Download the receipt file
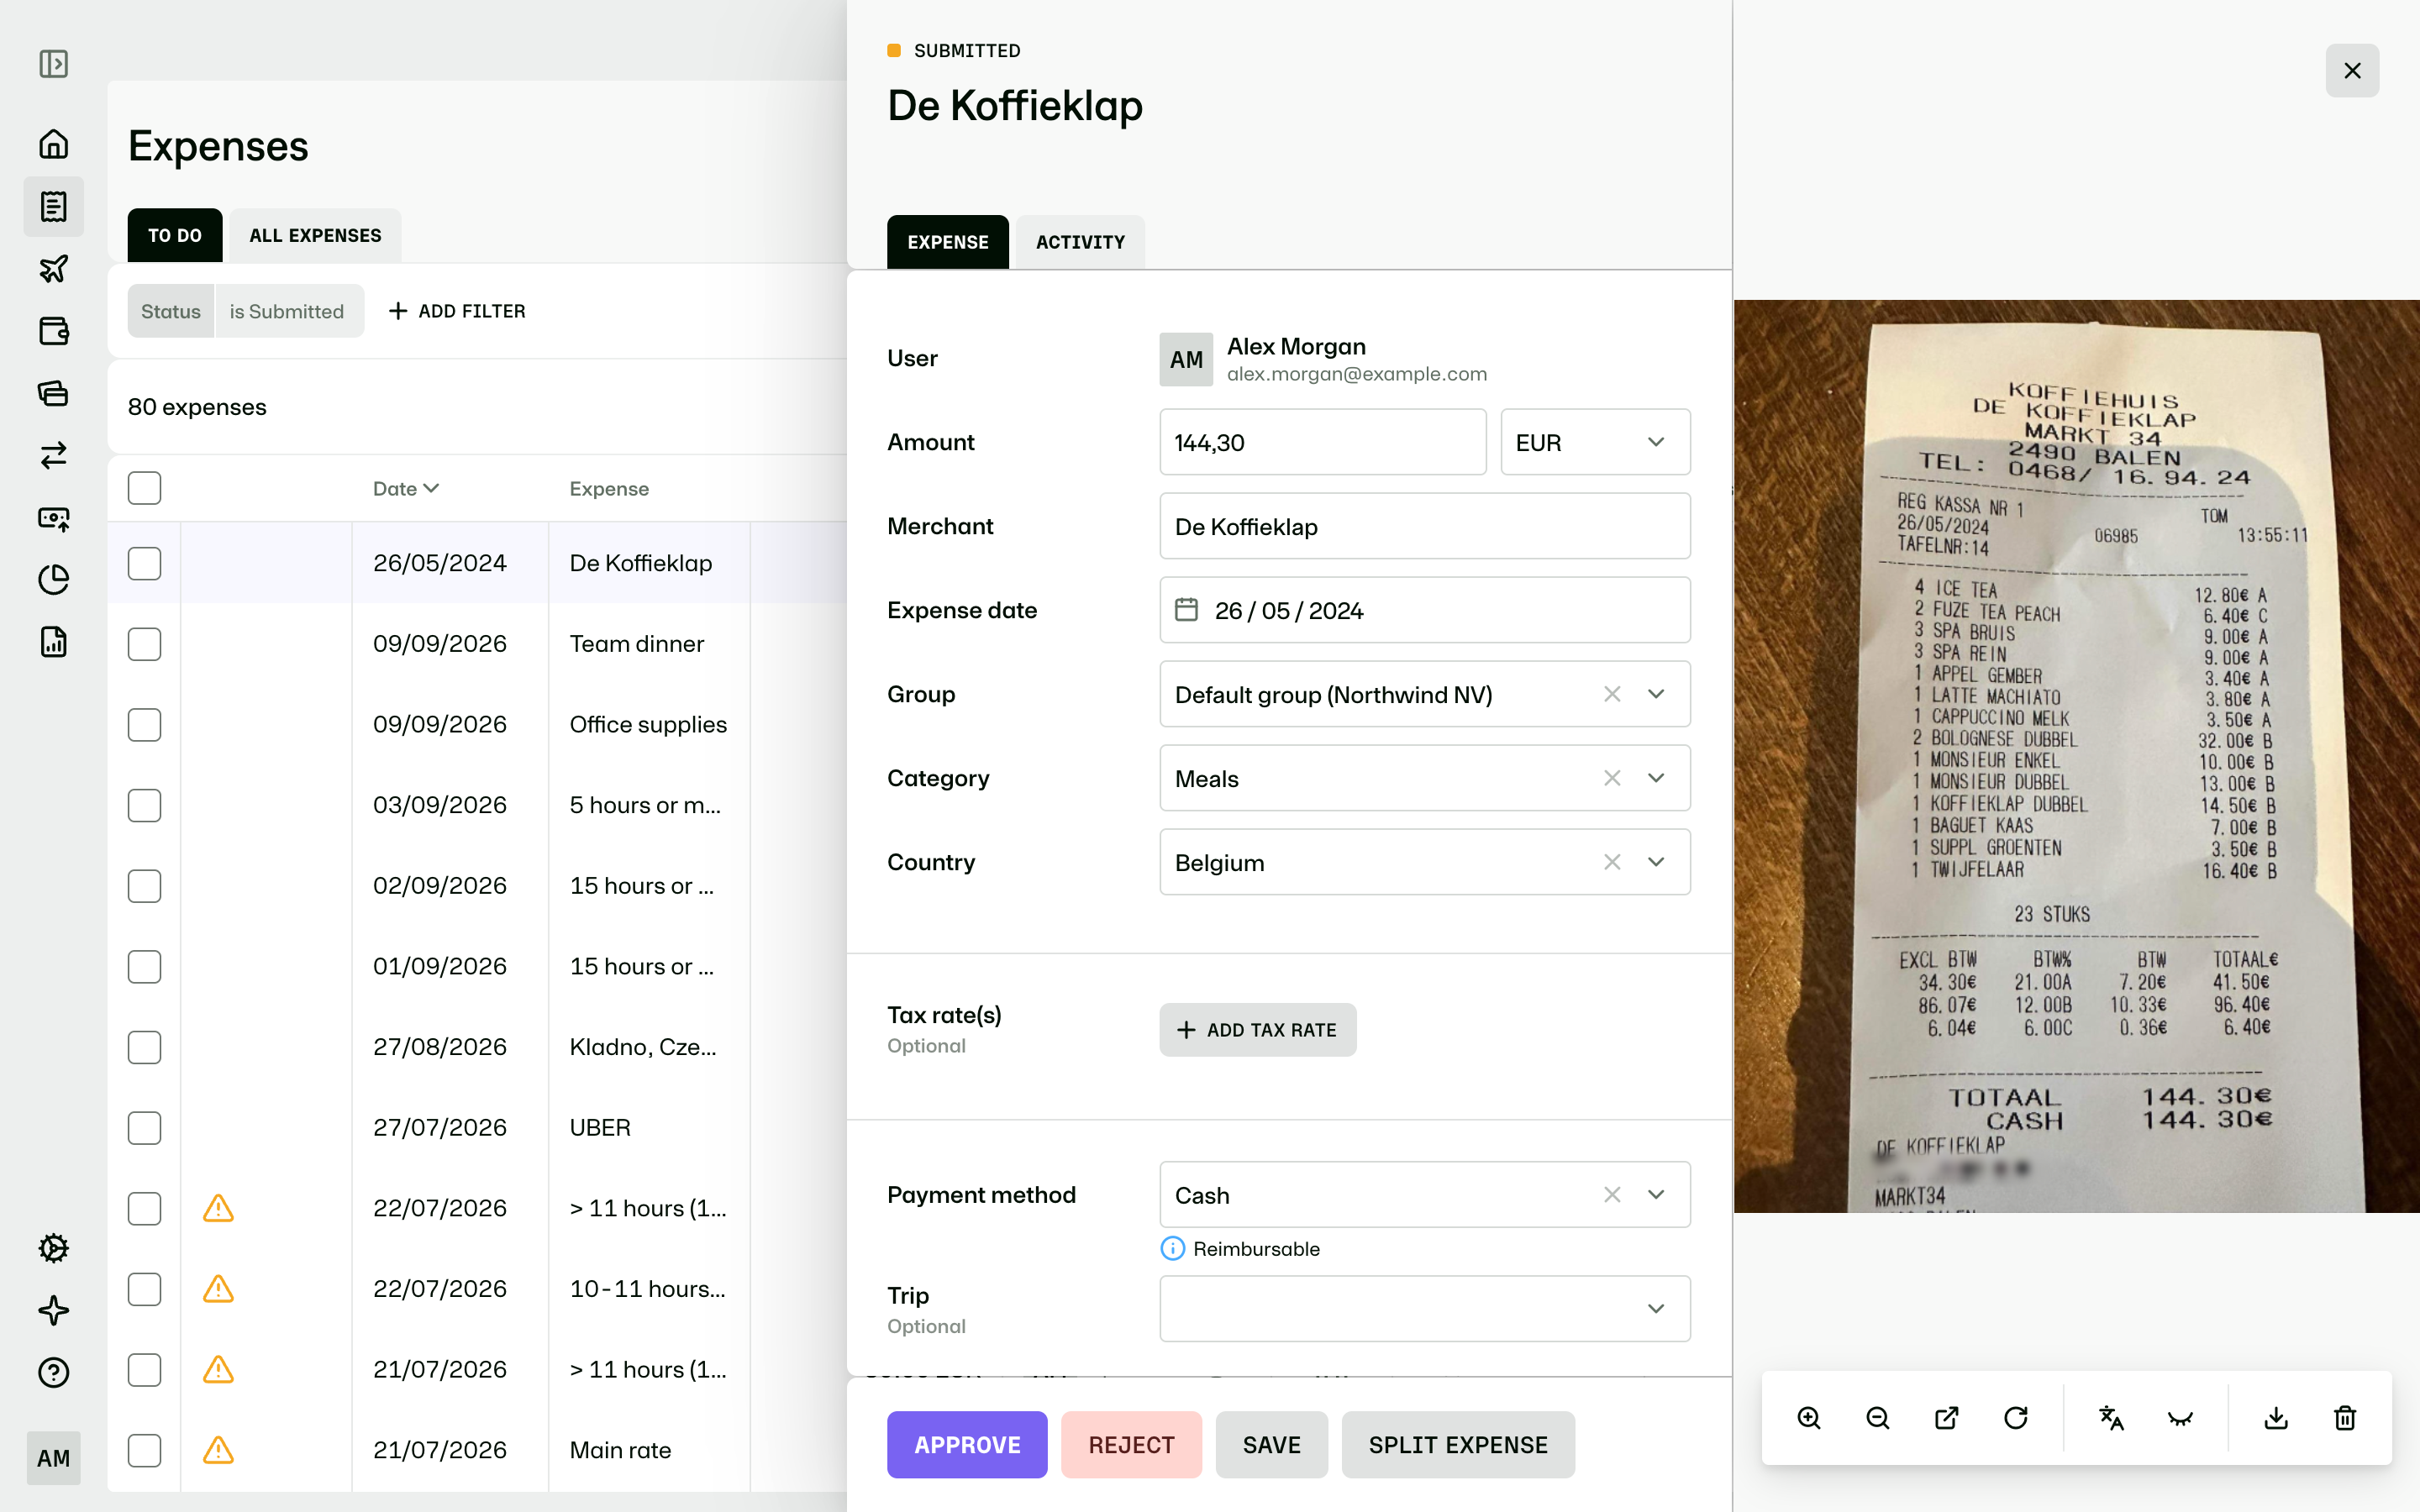 2276,1418
